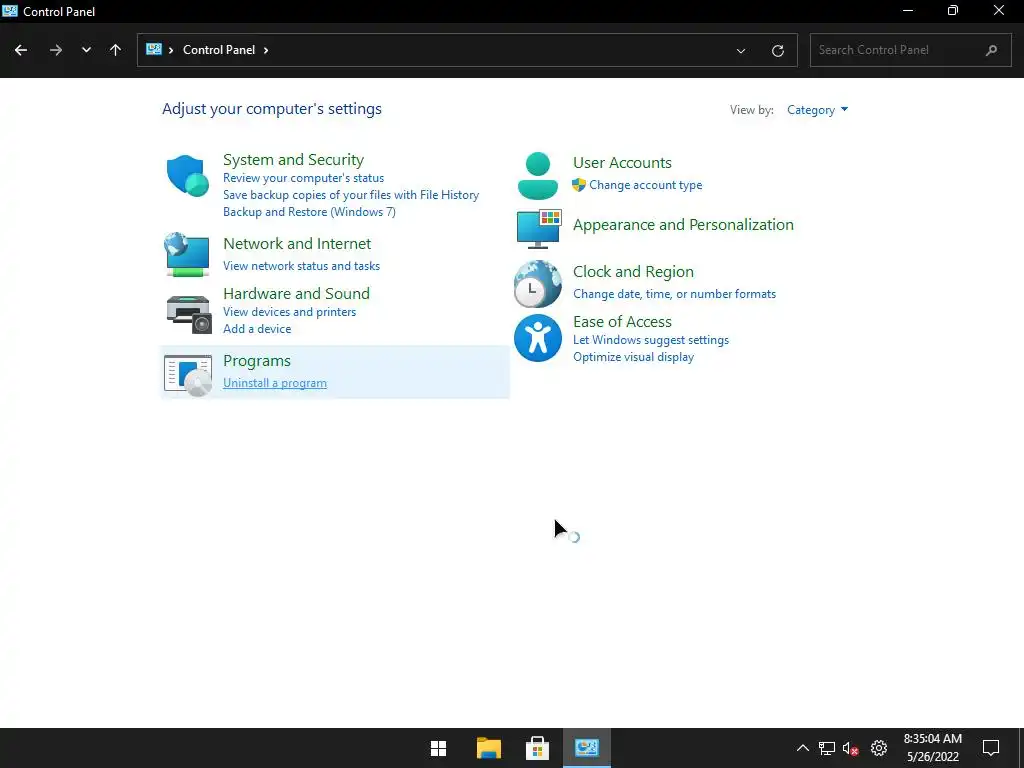Open the Network and Internet globe icon

coord(187,255)
